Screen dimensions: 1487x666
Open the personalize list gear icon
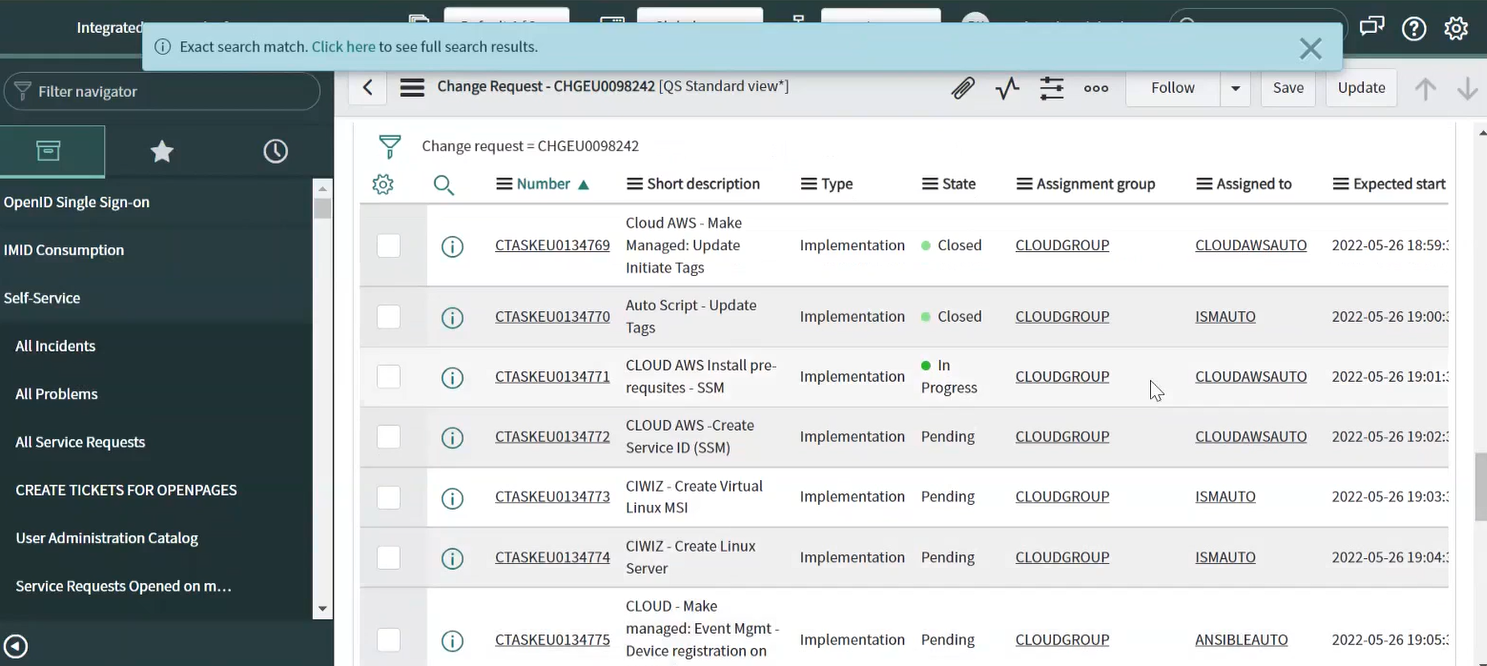pyautogui.click(x=382, y=184)
